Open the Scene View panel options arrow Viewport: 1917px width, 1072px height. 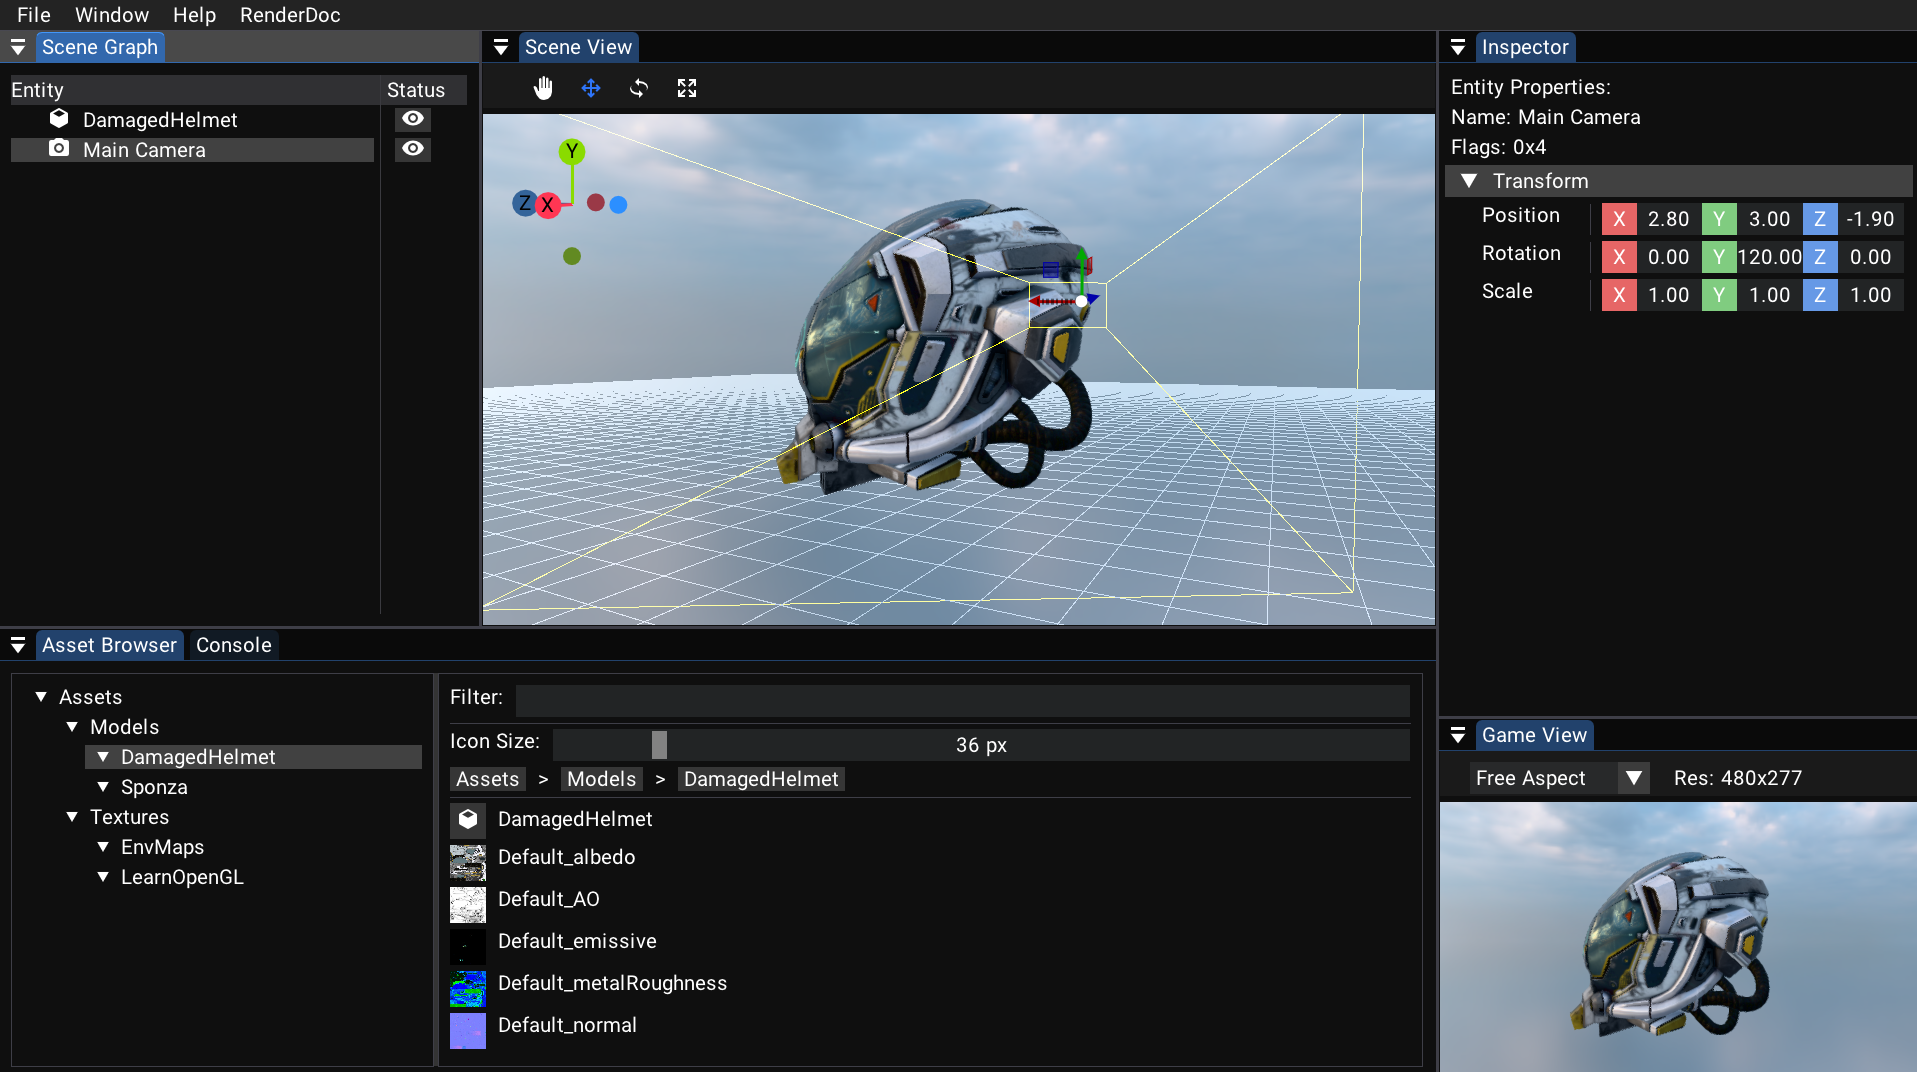(x=501, y=47)
